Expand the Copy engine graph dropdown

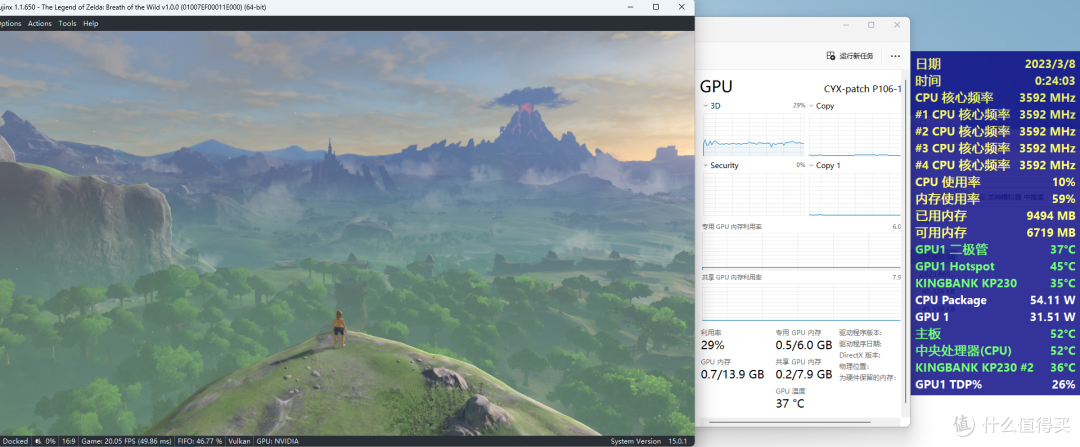[x=811, y=106]
